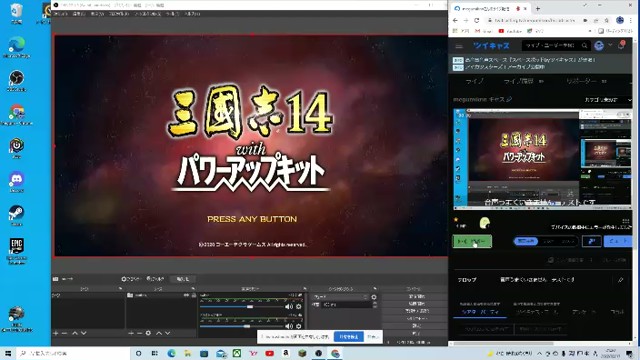The height and width of the screenshot is (360, 640).
Task: Open the second menu in OBS menu bar
Action: (79, 14)
